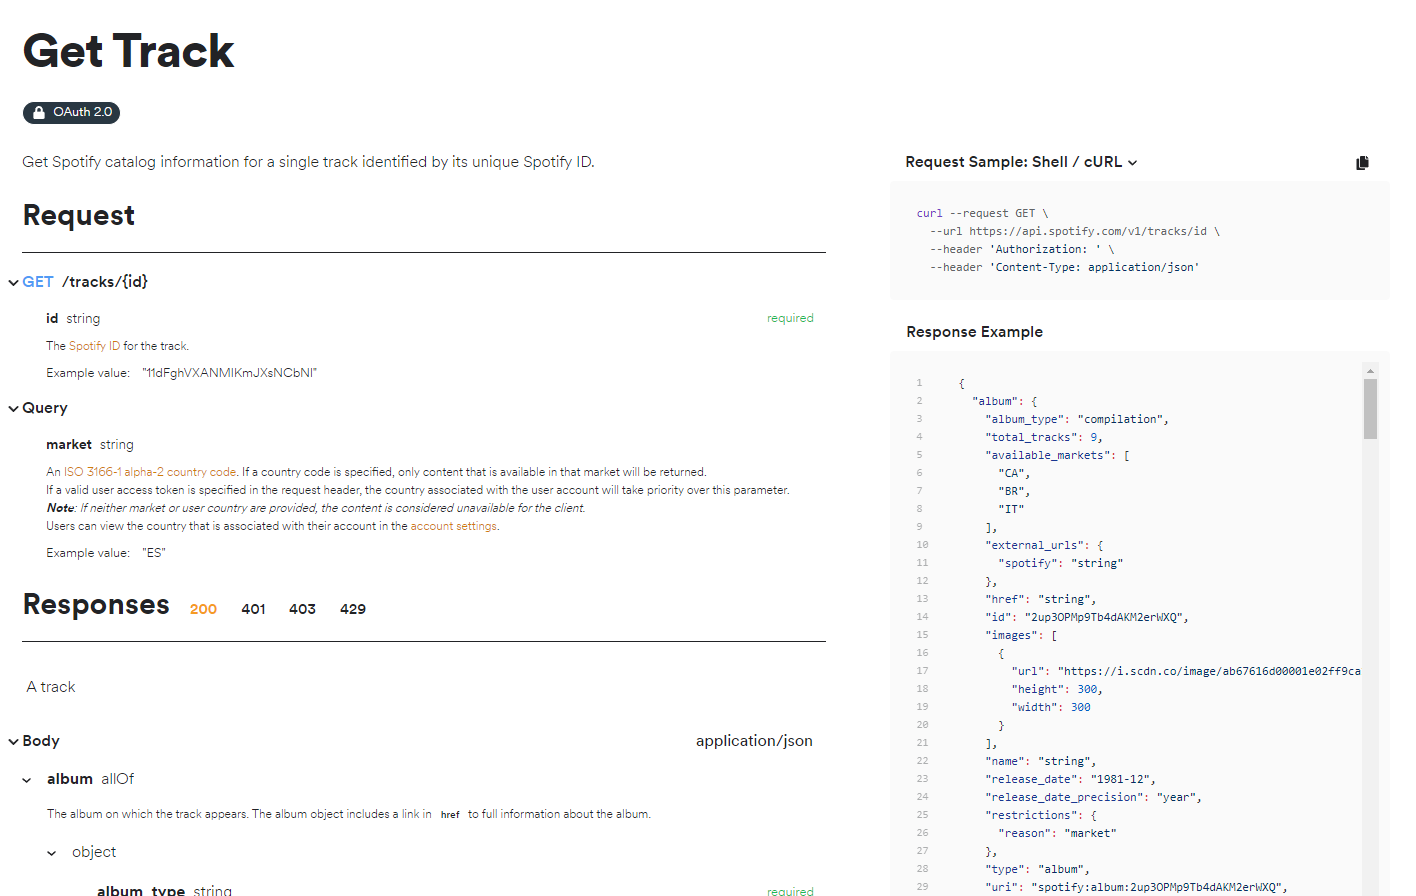Collapse the GET /tracks/{id} section

point(14,283)
